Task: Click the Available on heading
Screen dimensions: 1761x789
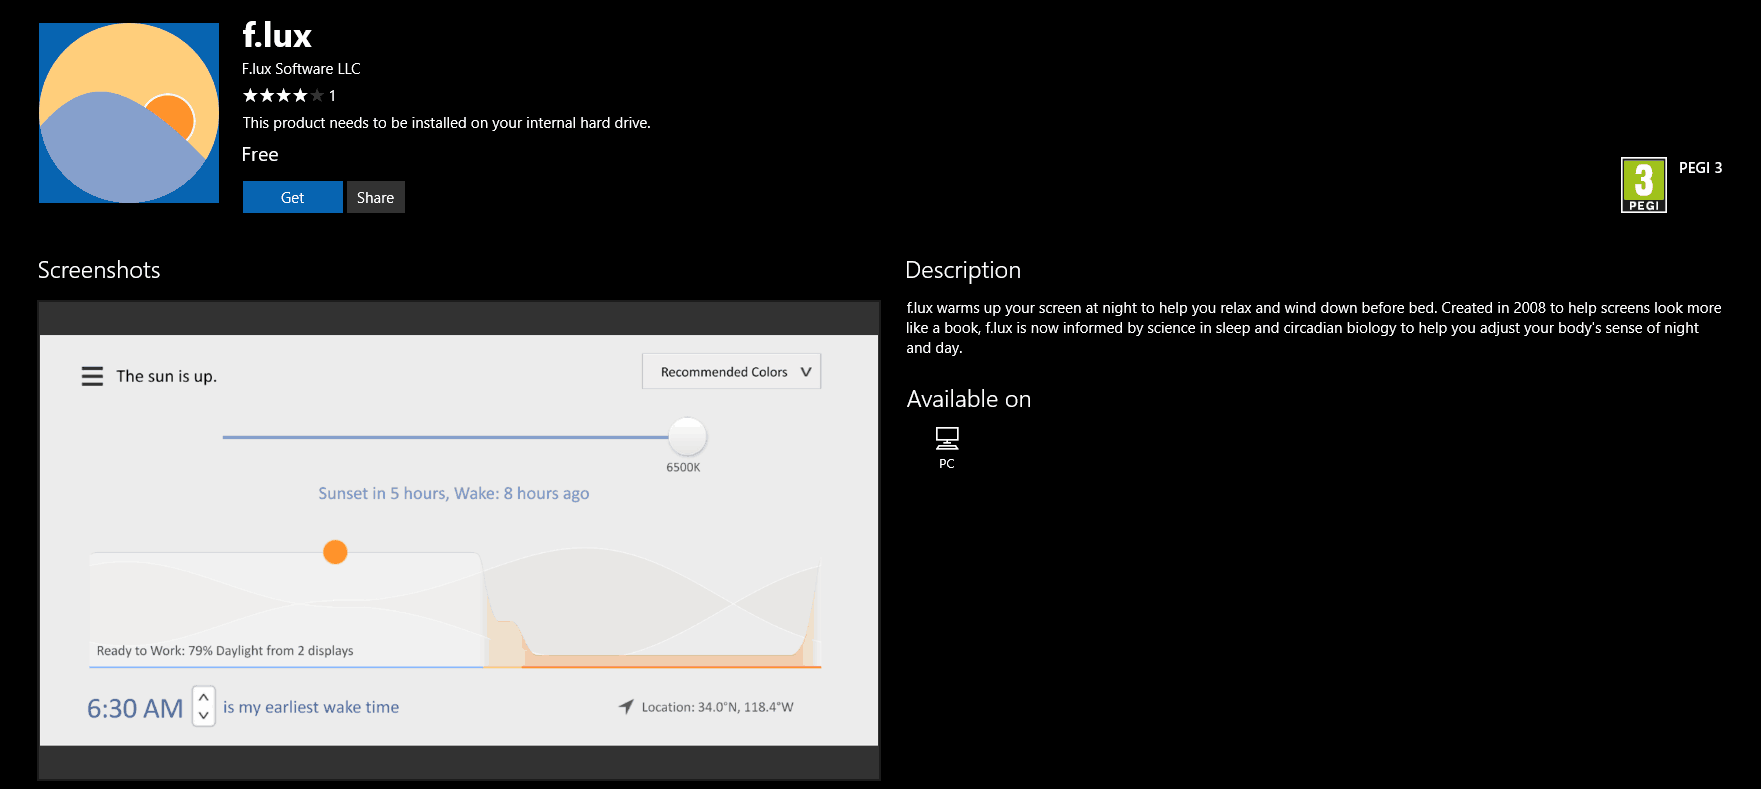Action: pos(969,399)
